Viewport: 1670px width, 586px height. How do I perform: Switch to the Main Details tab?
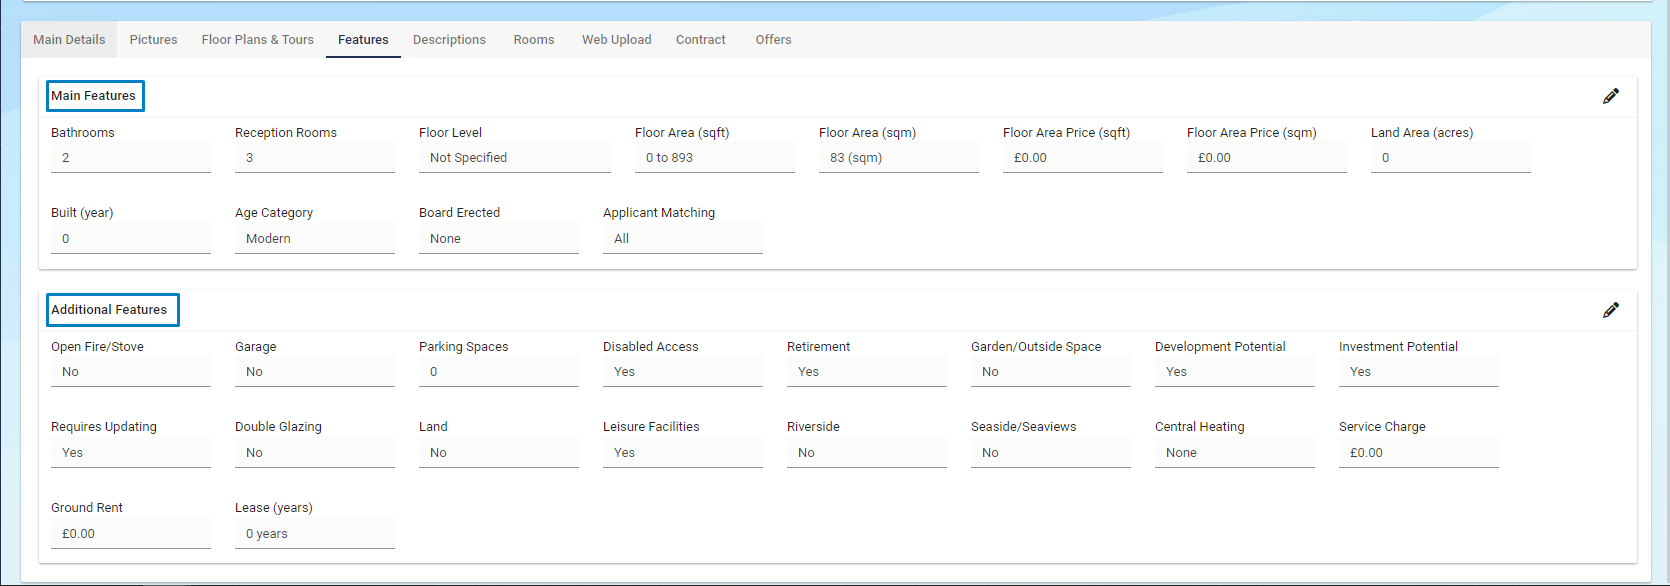pos(69,40)
